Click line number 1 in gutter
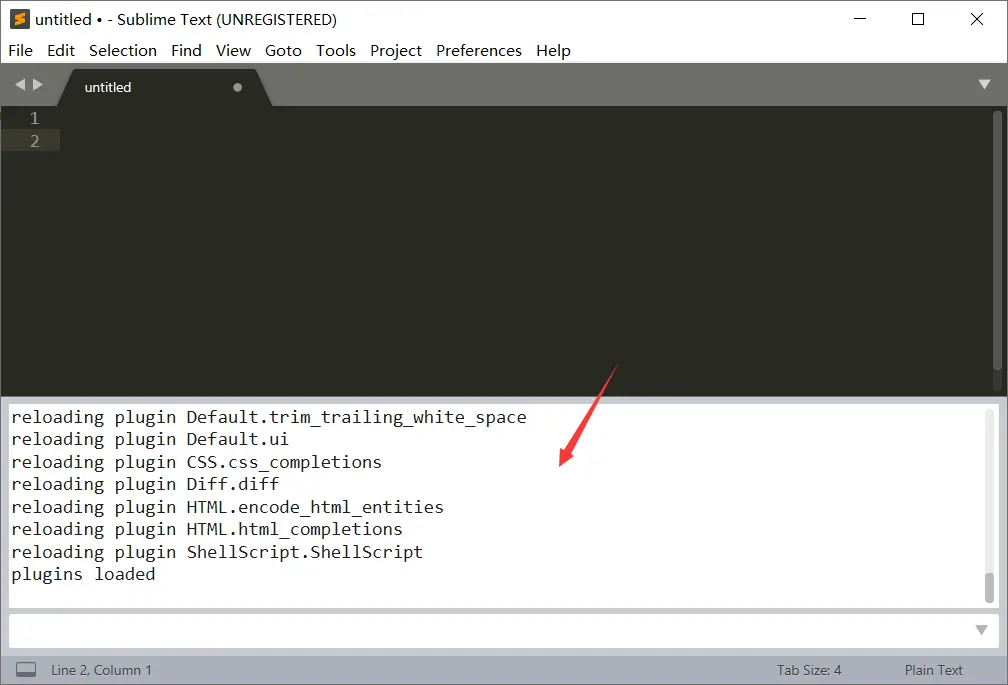The width and height of the screenshot is (1008, 685). point(35,118)
